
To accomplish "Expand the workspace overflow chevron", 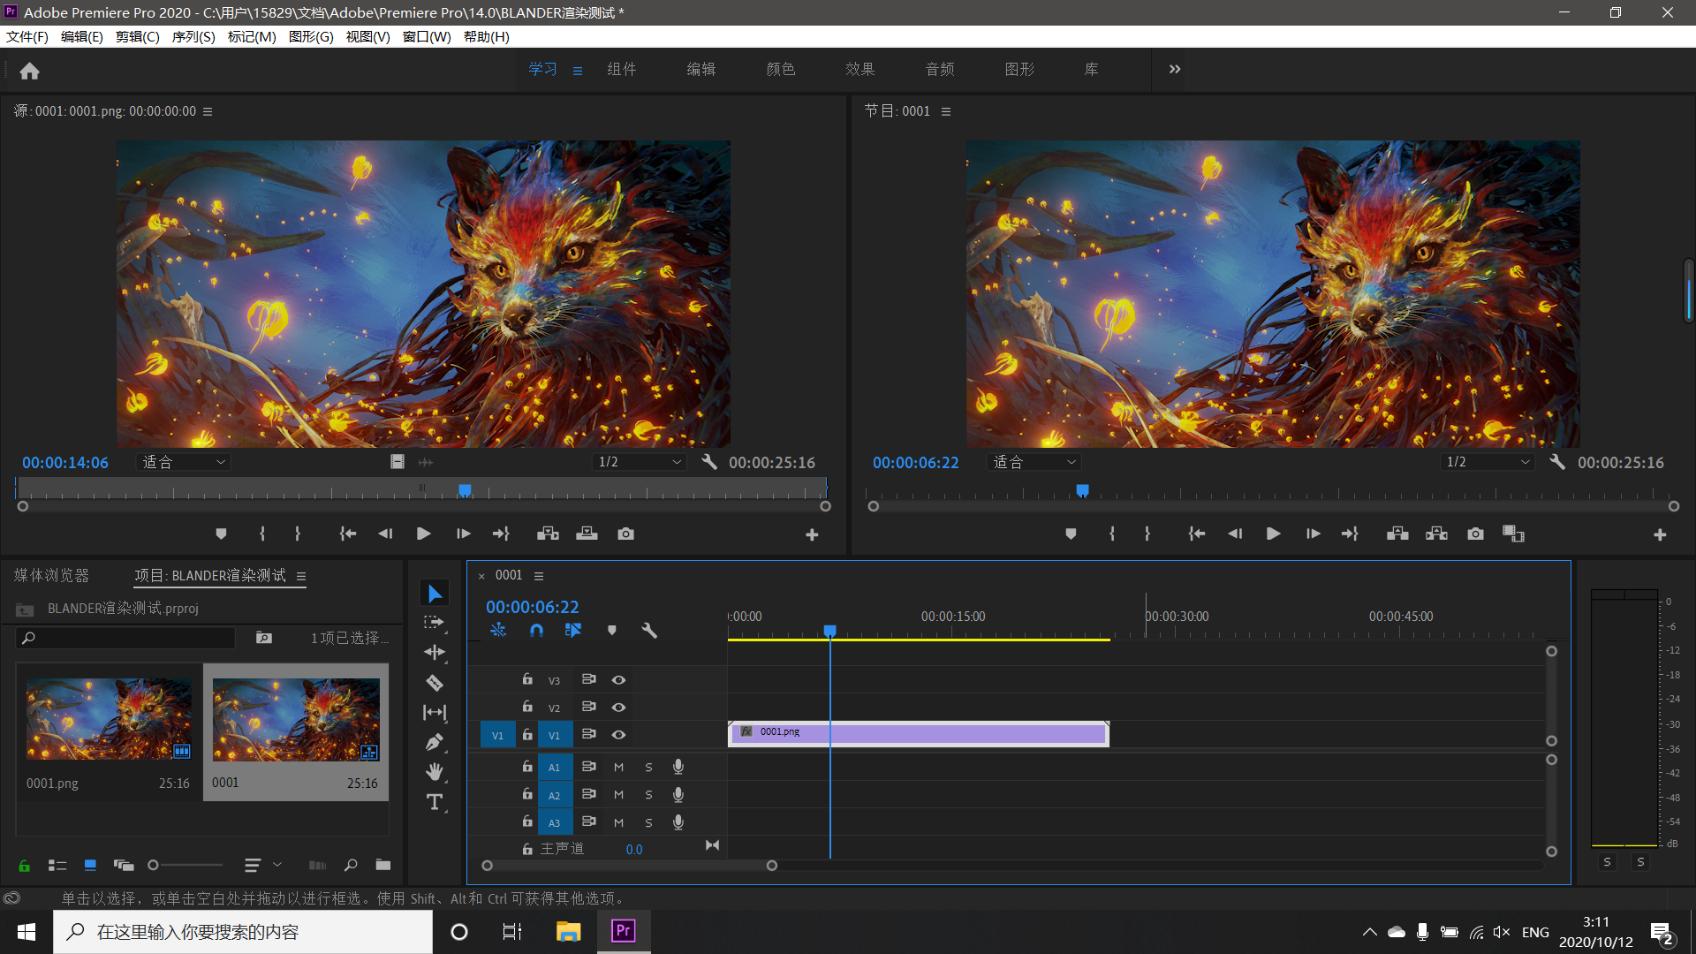I will click(x=1175, y=69).
